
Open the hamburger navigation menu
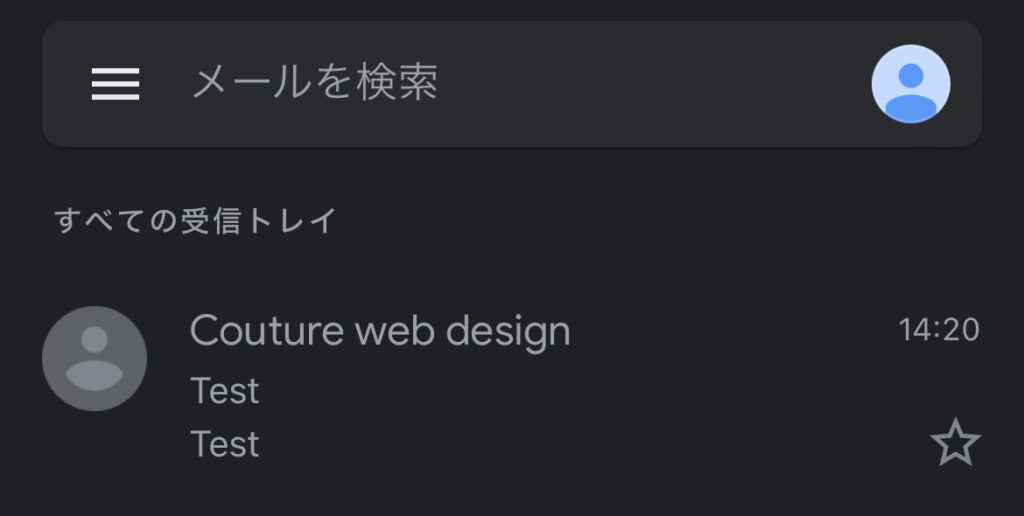[116, 84]
